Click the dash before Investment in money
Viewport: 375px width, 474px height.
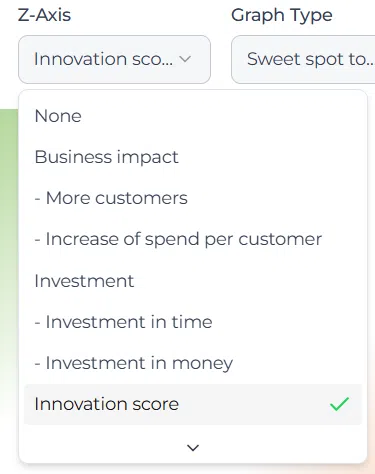pyautogui.click(x=38, y=364)
